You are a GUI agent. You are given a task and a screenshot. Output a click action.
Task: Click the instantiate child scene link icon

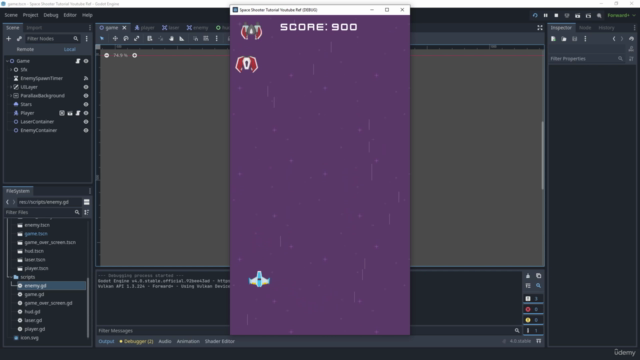click(x=19, y=38)
